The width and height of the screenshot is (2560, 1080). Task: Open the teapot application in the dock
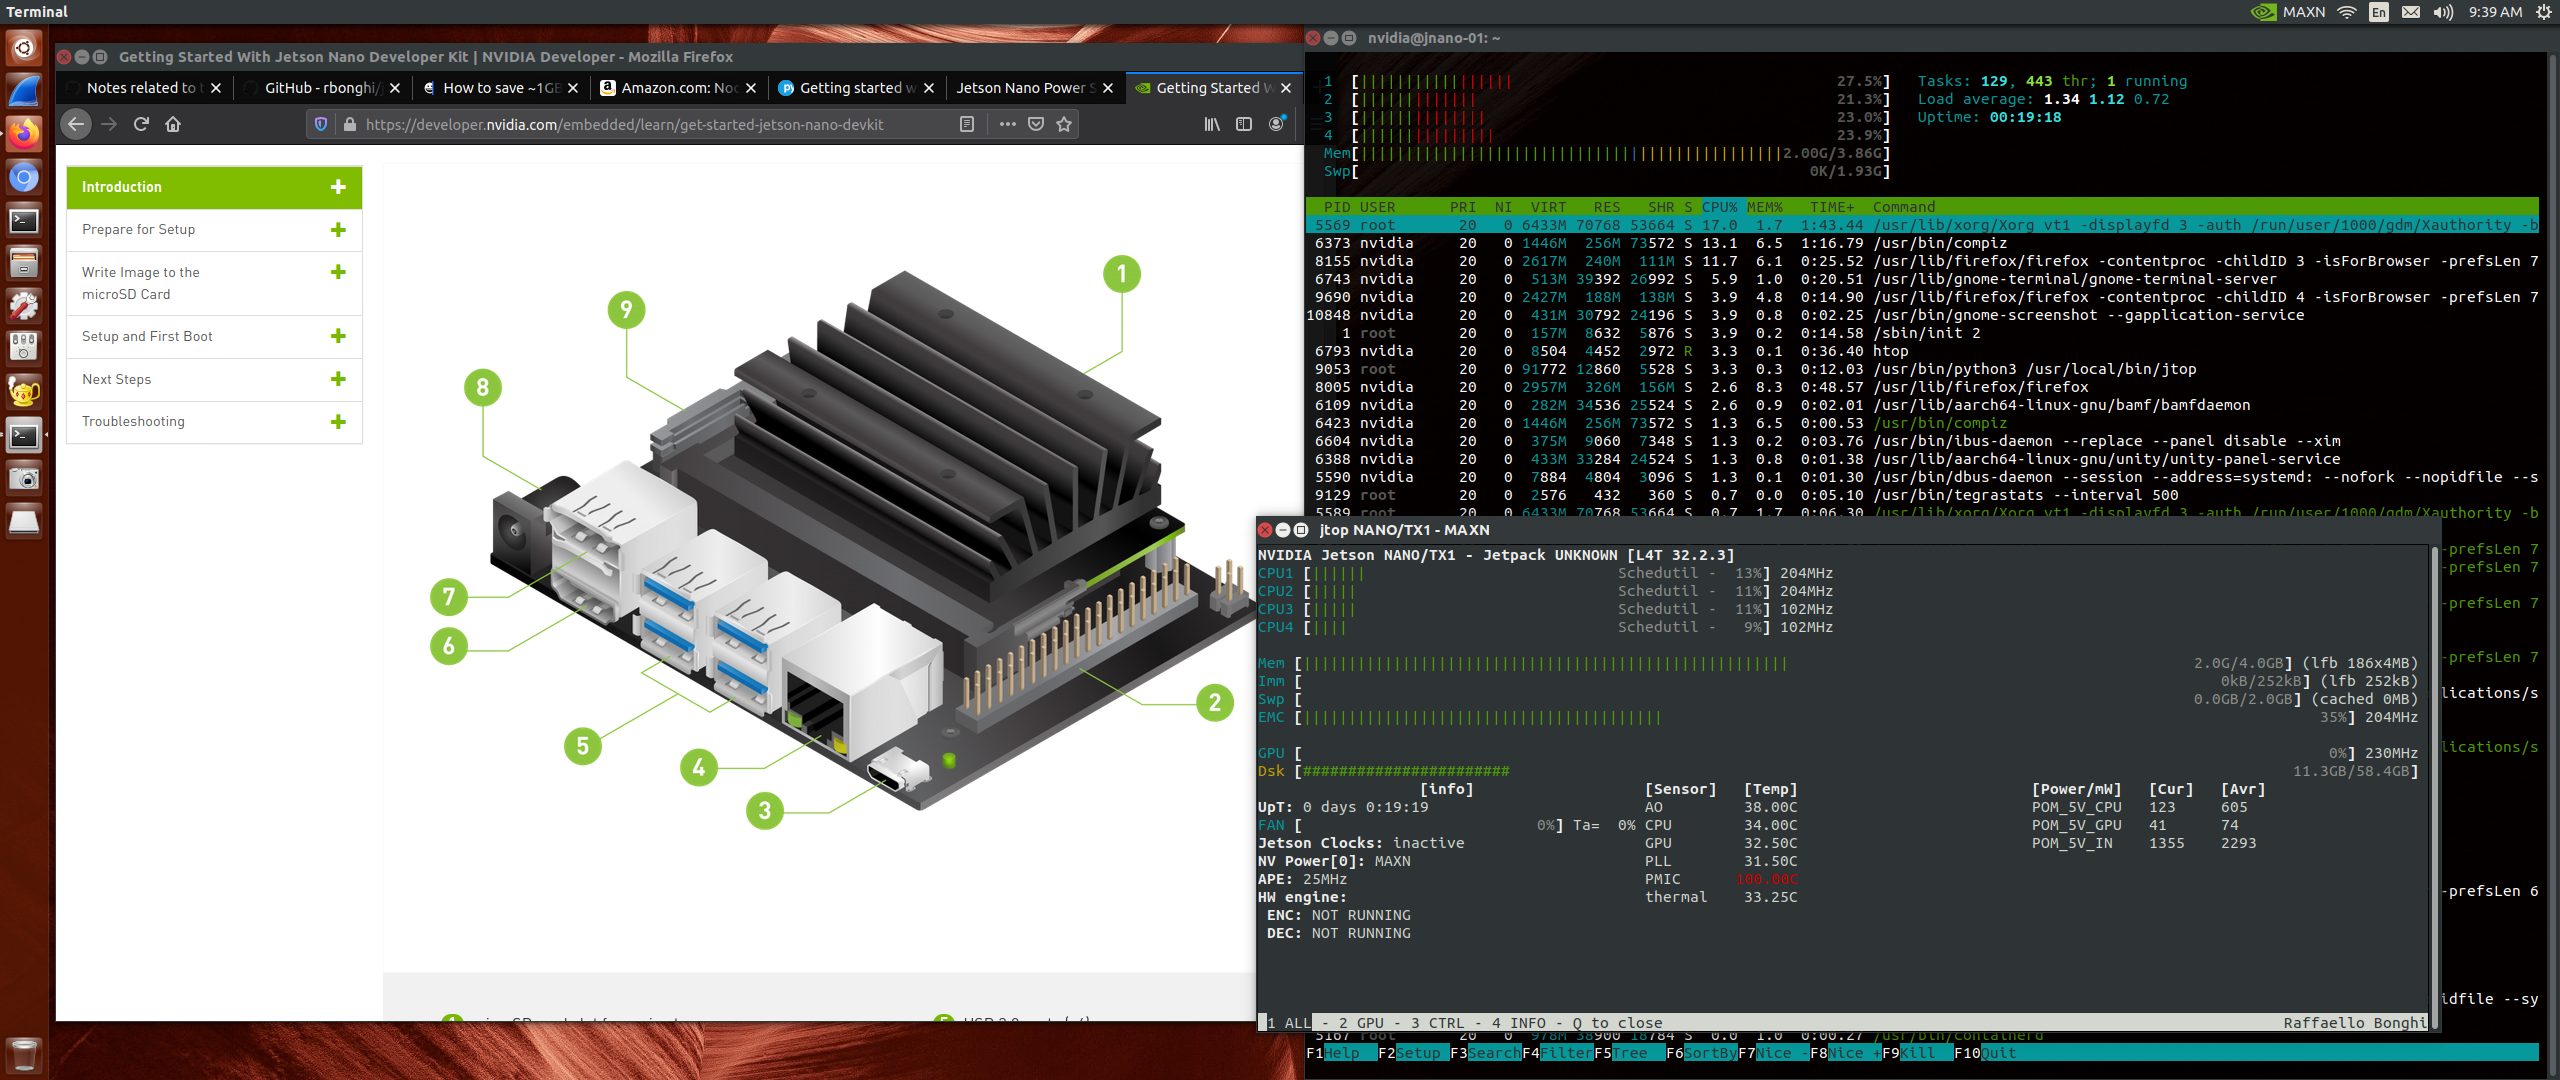(x=24, y=392)
